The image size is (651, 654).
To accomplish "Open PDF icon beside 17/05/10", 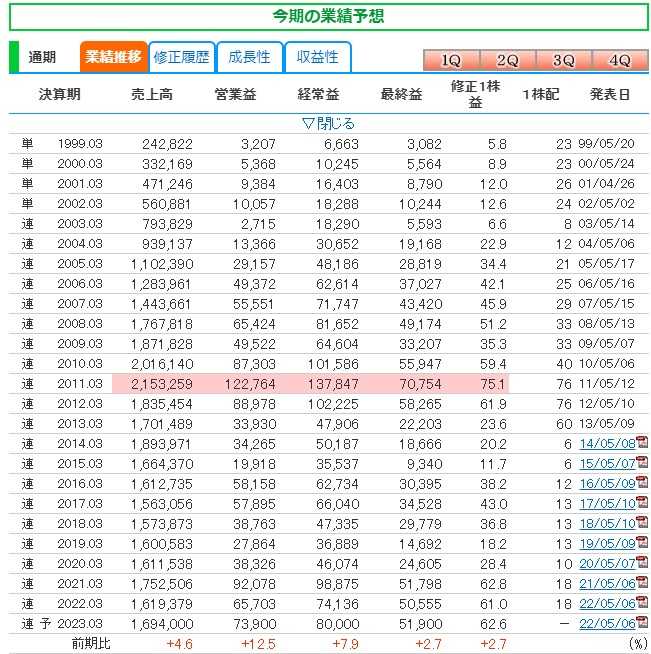I will (x=642, y=502).
